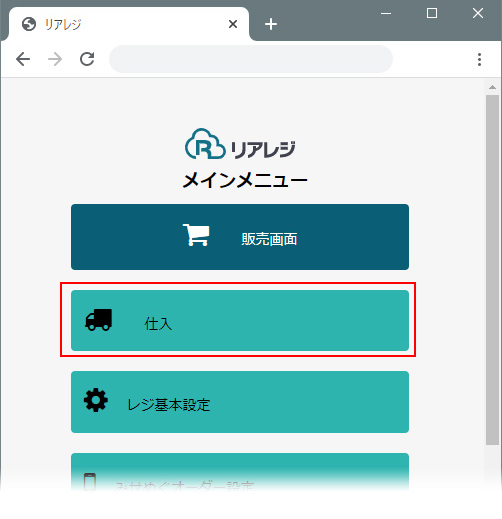The image size is (502, 519).
Task: Open the 販売画面 sales screen button
Action: (x=240, y=237)
